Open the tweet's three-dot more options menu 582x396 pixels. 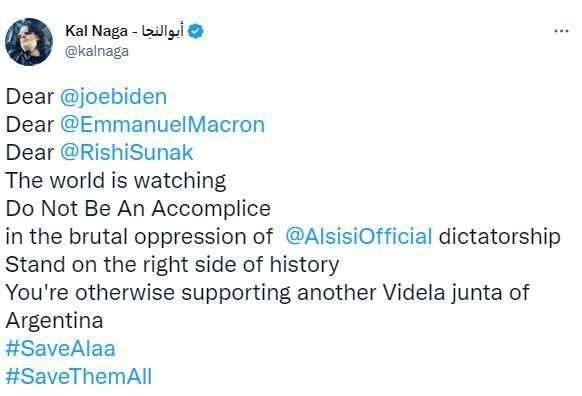561,32
